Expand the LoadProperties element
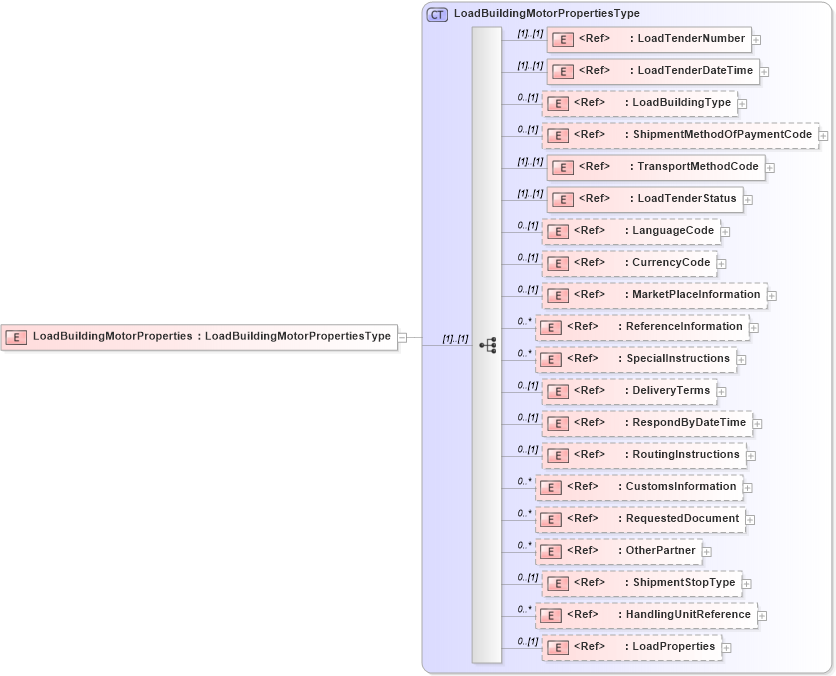The width and height of the screenshot is (836, 676). tap(726, 647)
